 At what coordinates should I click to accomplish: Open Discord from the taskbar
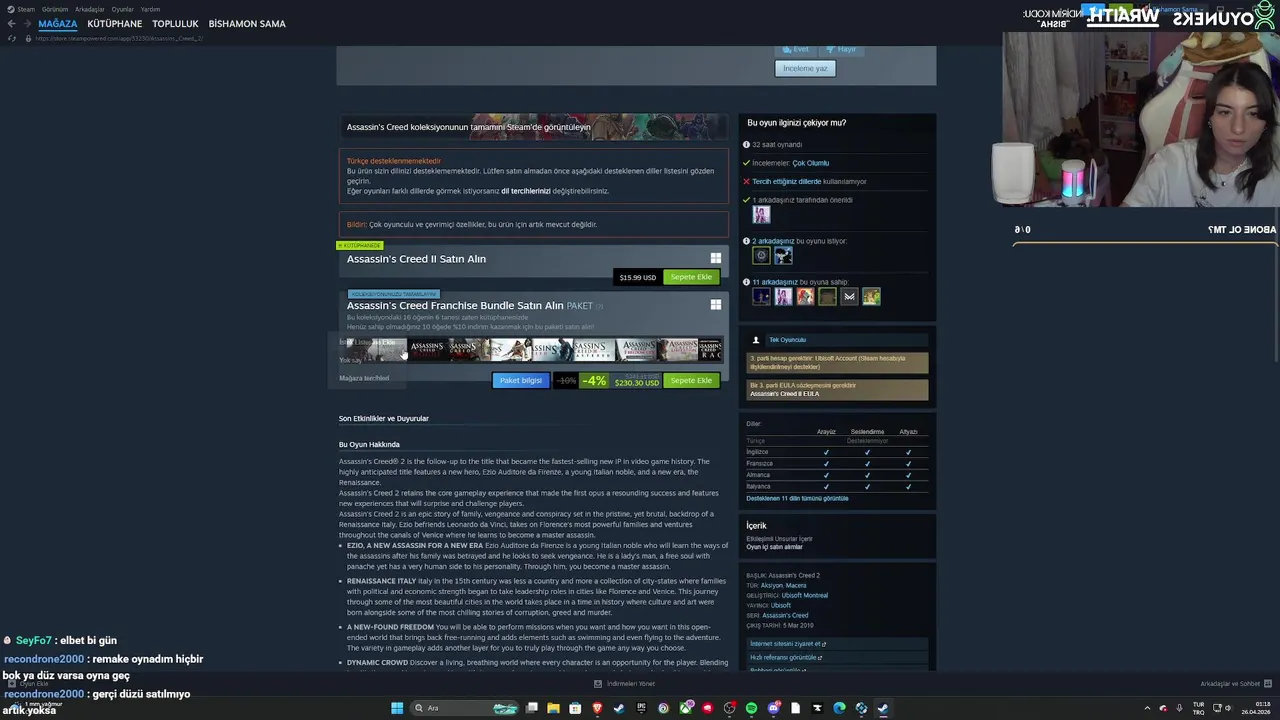tap(773, 708)
